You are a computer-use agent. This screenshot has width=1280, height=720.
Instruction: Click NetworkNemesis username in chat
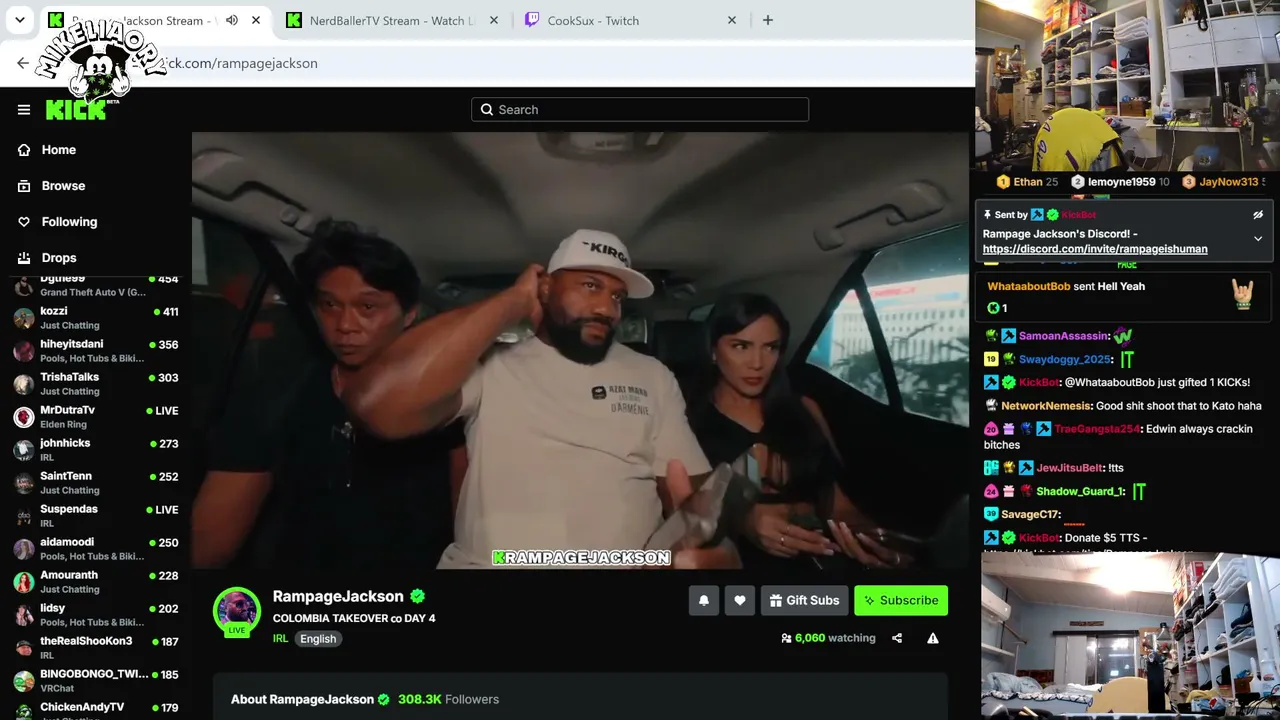pyautogui.click(x=1045, y=406)
